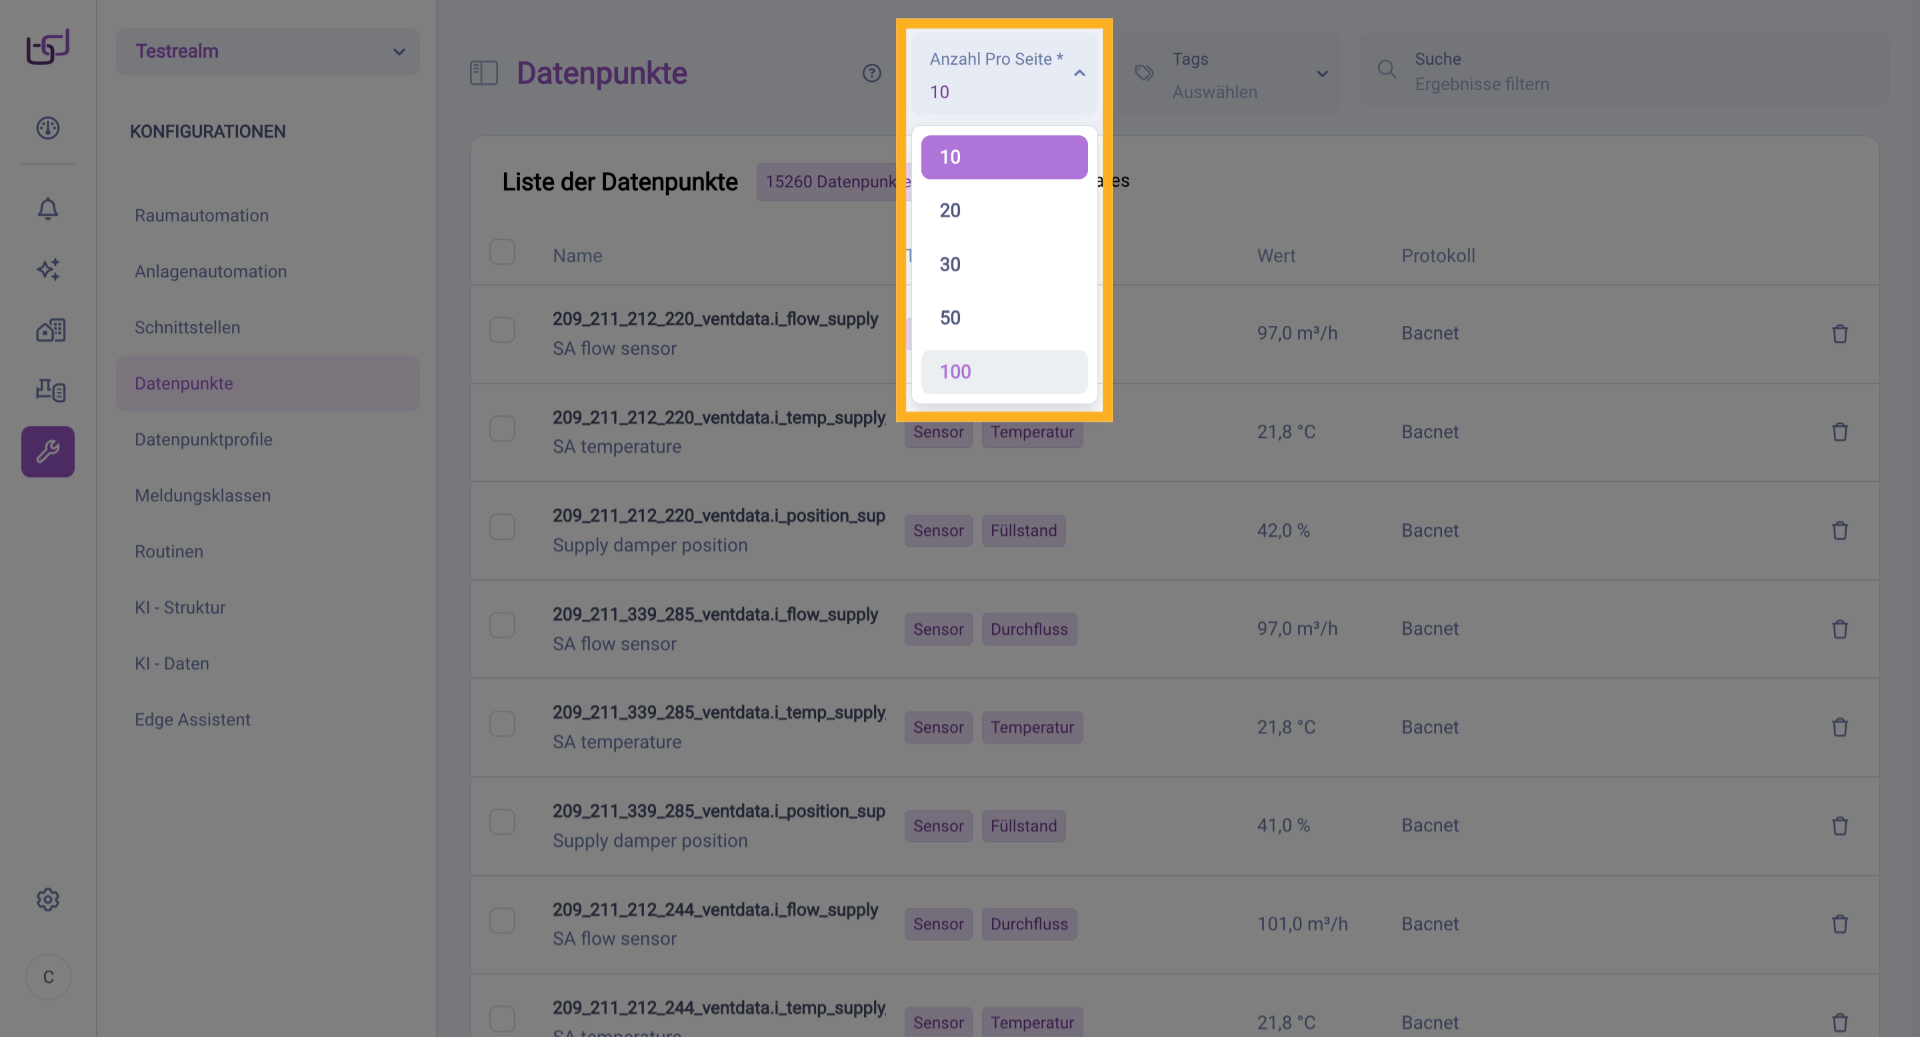Screen dimensions: 1920x1037
Task: Go to Raumautomation configuration page
Action: 202,216
